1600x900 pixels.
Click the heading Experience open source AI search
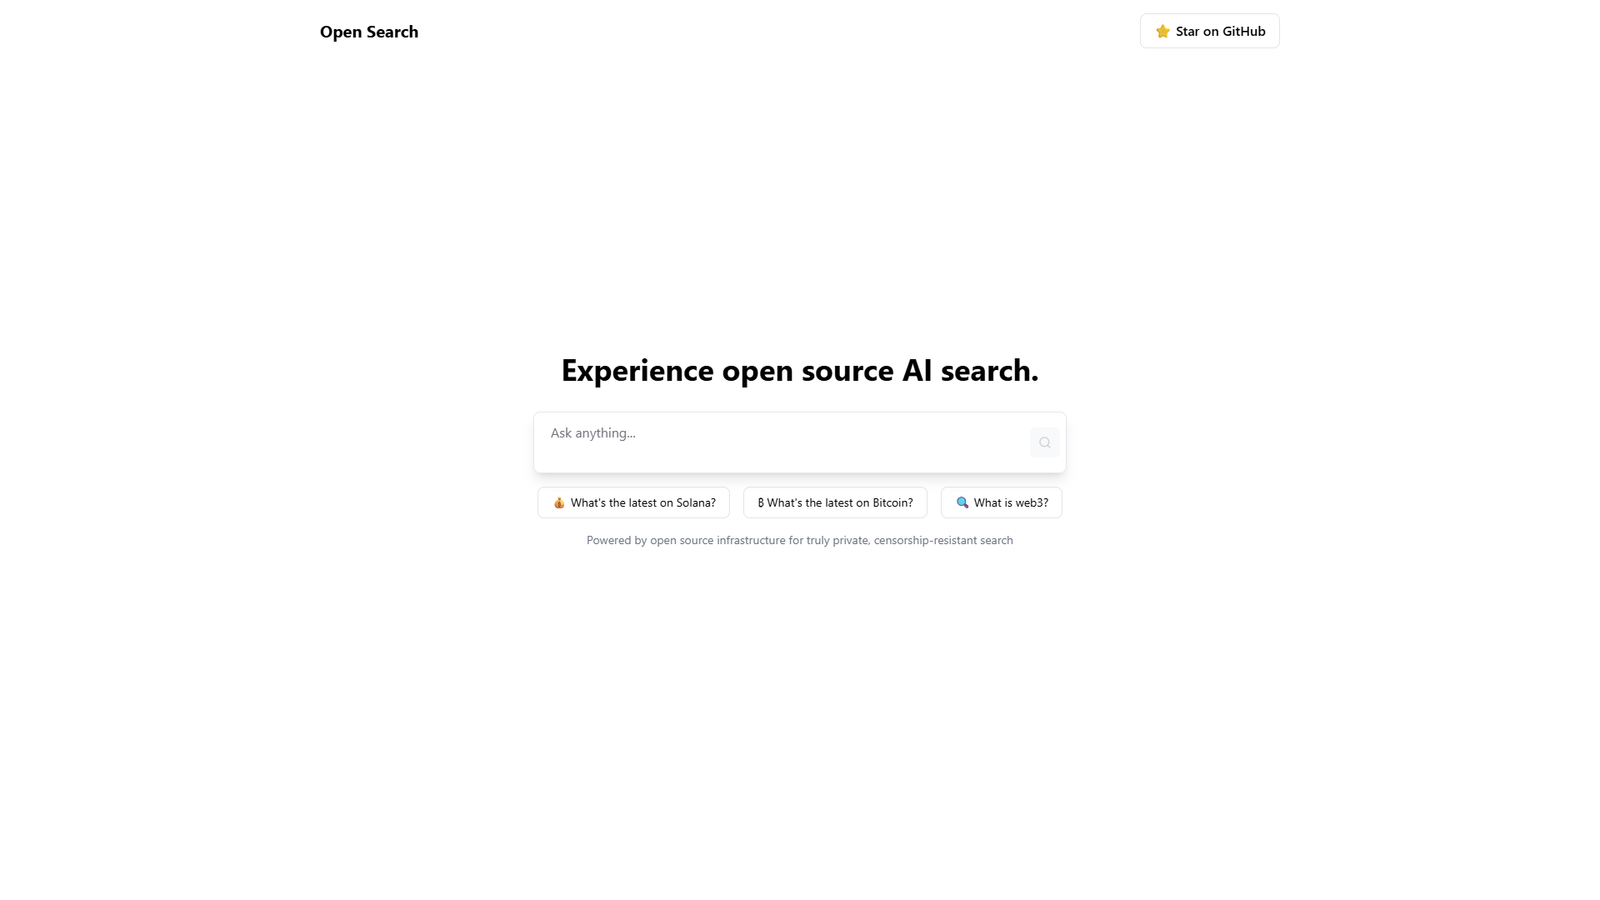point(800,371)
